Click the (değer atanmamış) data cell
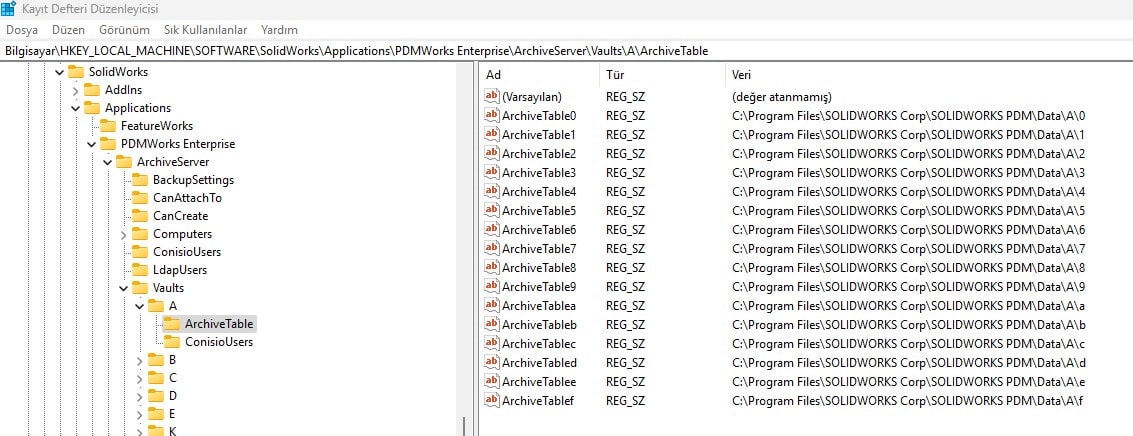This screenshot has height=436, width=1133. (782, 96)
